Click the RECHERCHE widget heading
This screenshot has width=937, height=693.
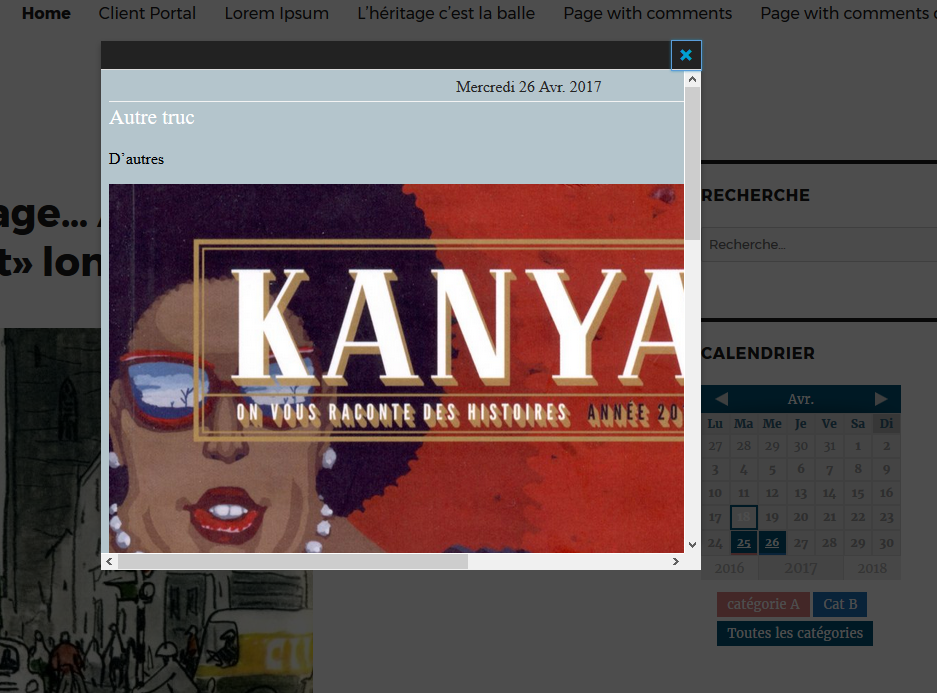755,195
